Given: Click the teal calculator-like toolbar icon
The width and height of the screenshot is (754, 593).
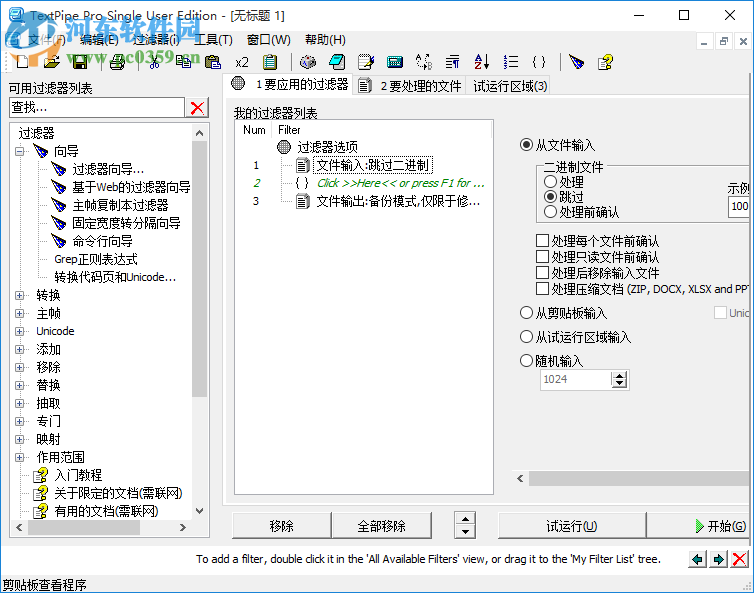Looking at the screenshot, I should click(395, 62).
